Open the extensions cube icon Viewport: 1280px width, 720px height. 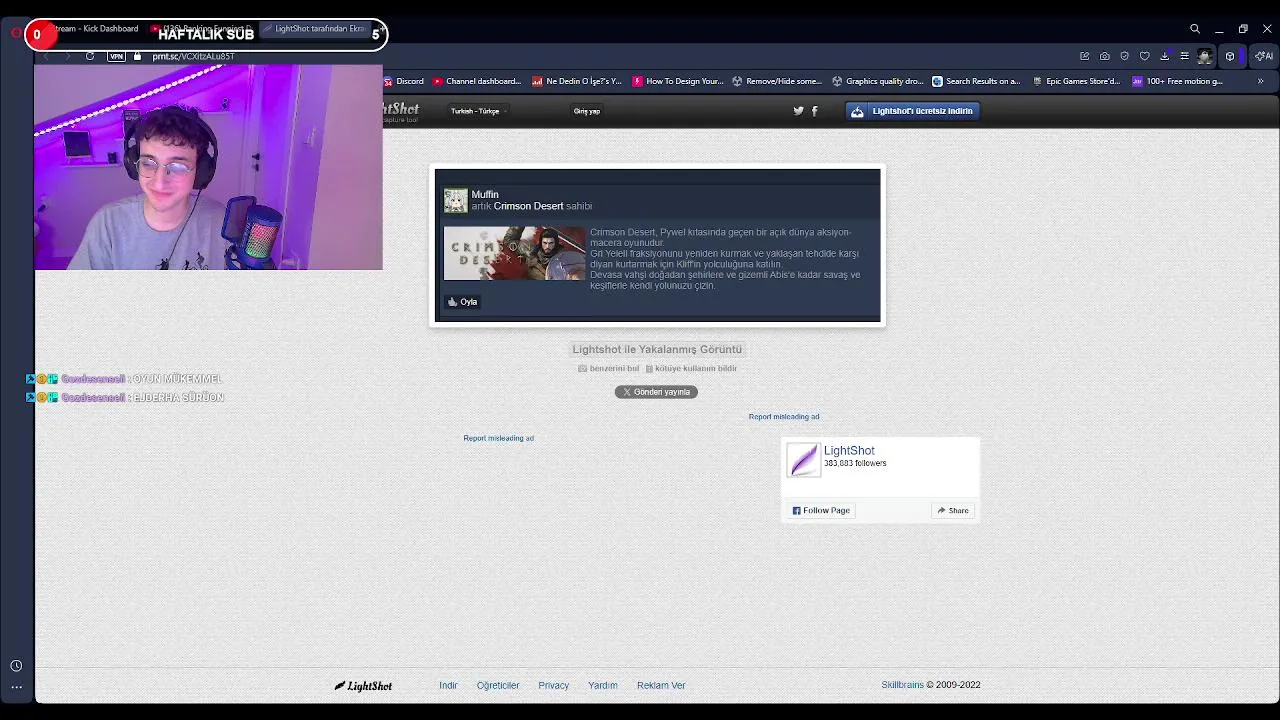click(1230, 56)
